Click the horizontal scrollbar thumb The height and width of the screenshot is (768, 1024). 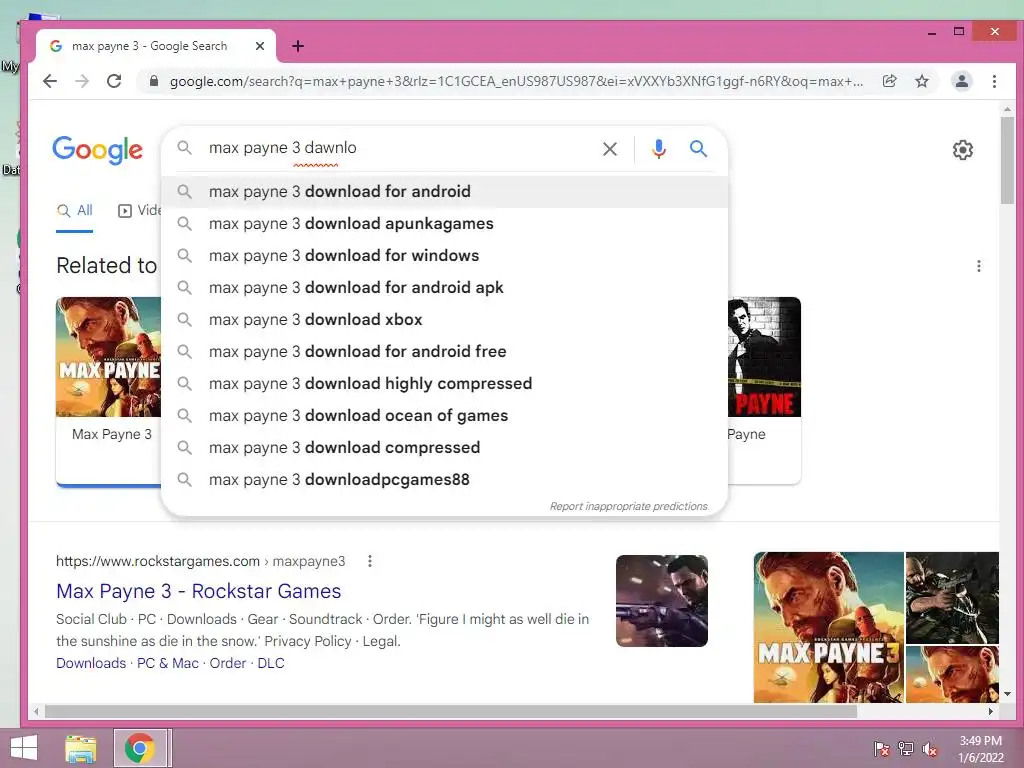[x=451, y=711]
